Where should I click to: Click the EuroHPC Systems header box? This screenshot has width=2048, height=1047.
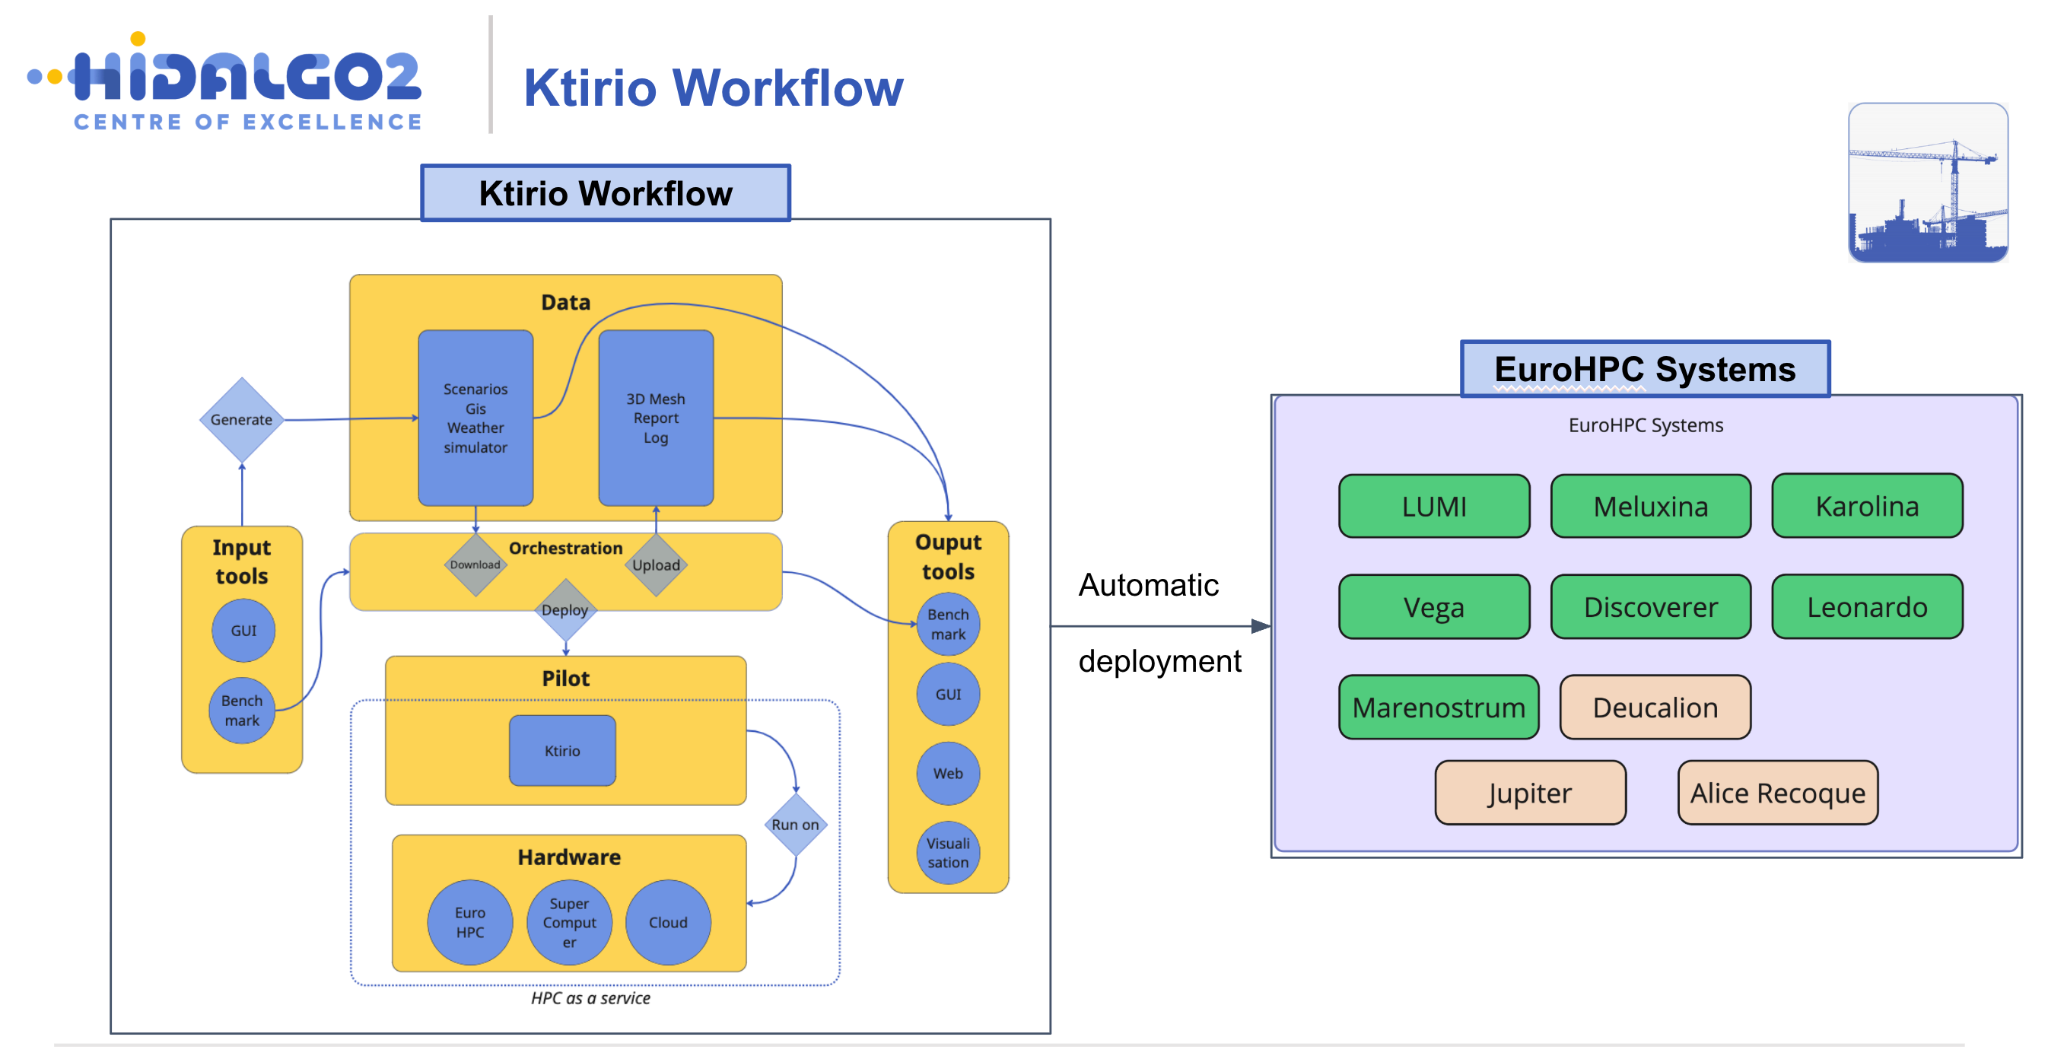[x=1645, y=369]
